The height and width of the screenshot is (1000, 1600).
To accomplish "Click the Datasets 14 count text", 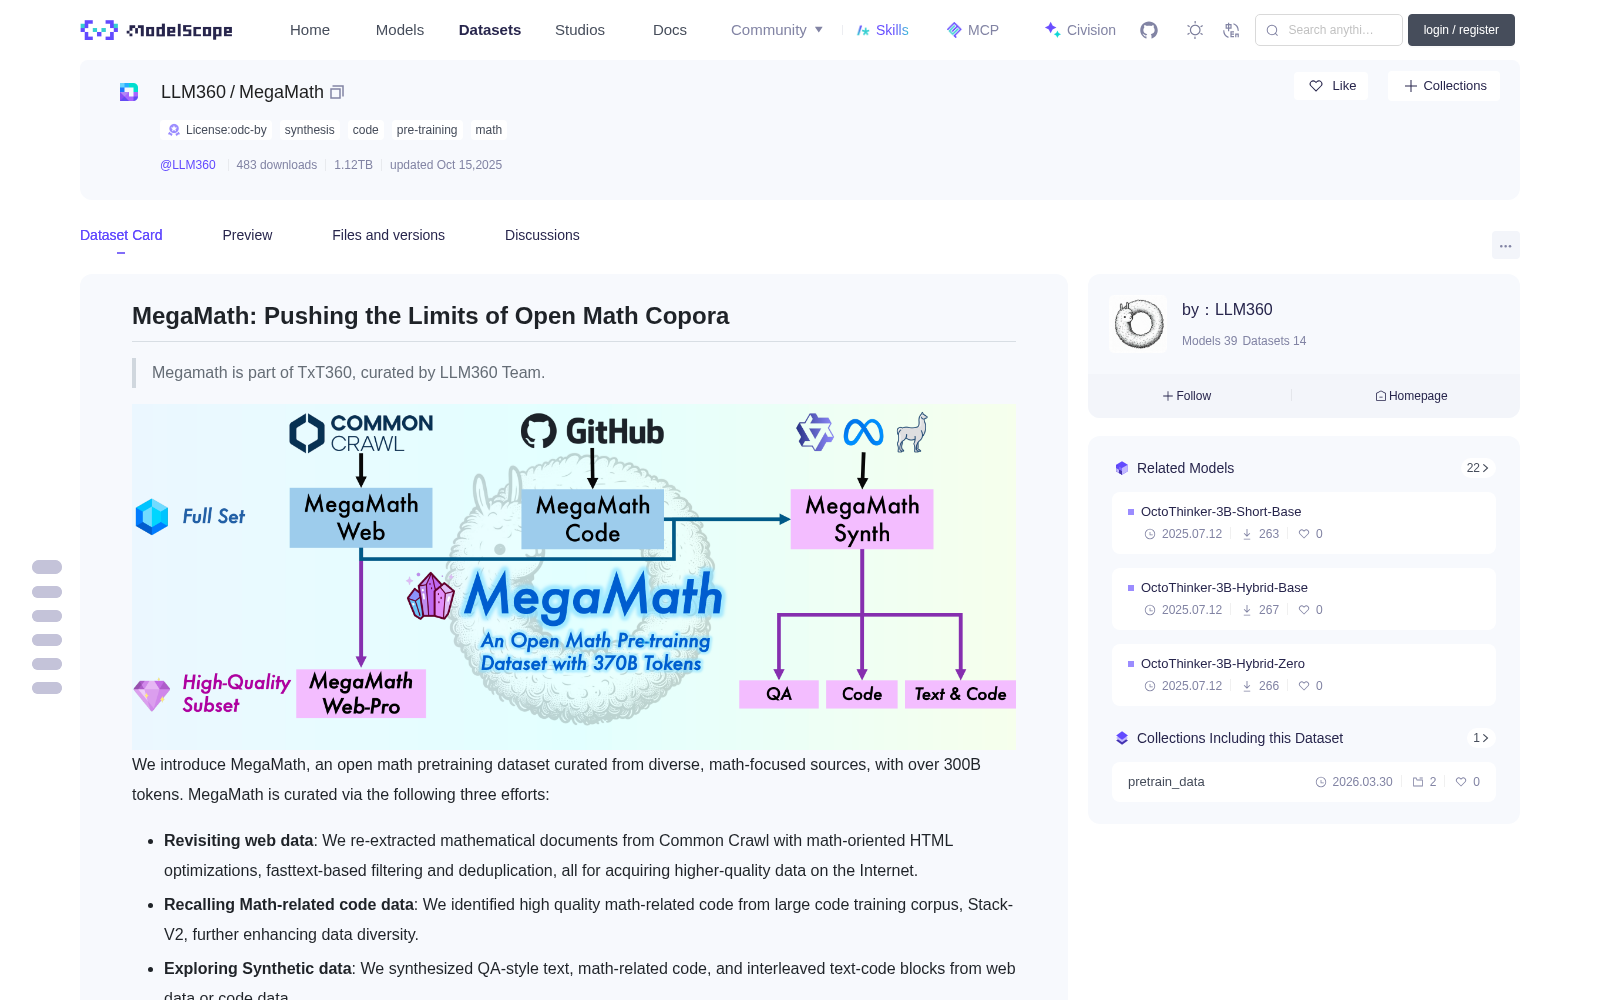I will 1274,341.
